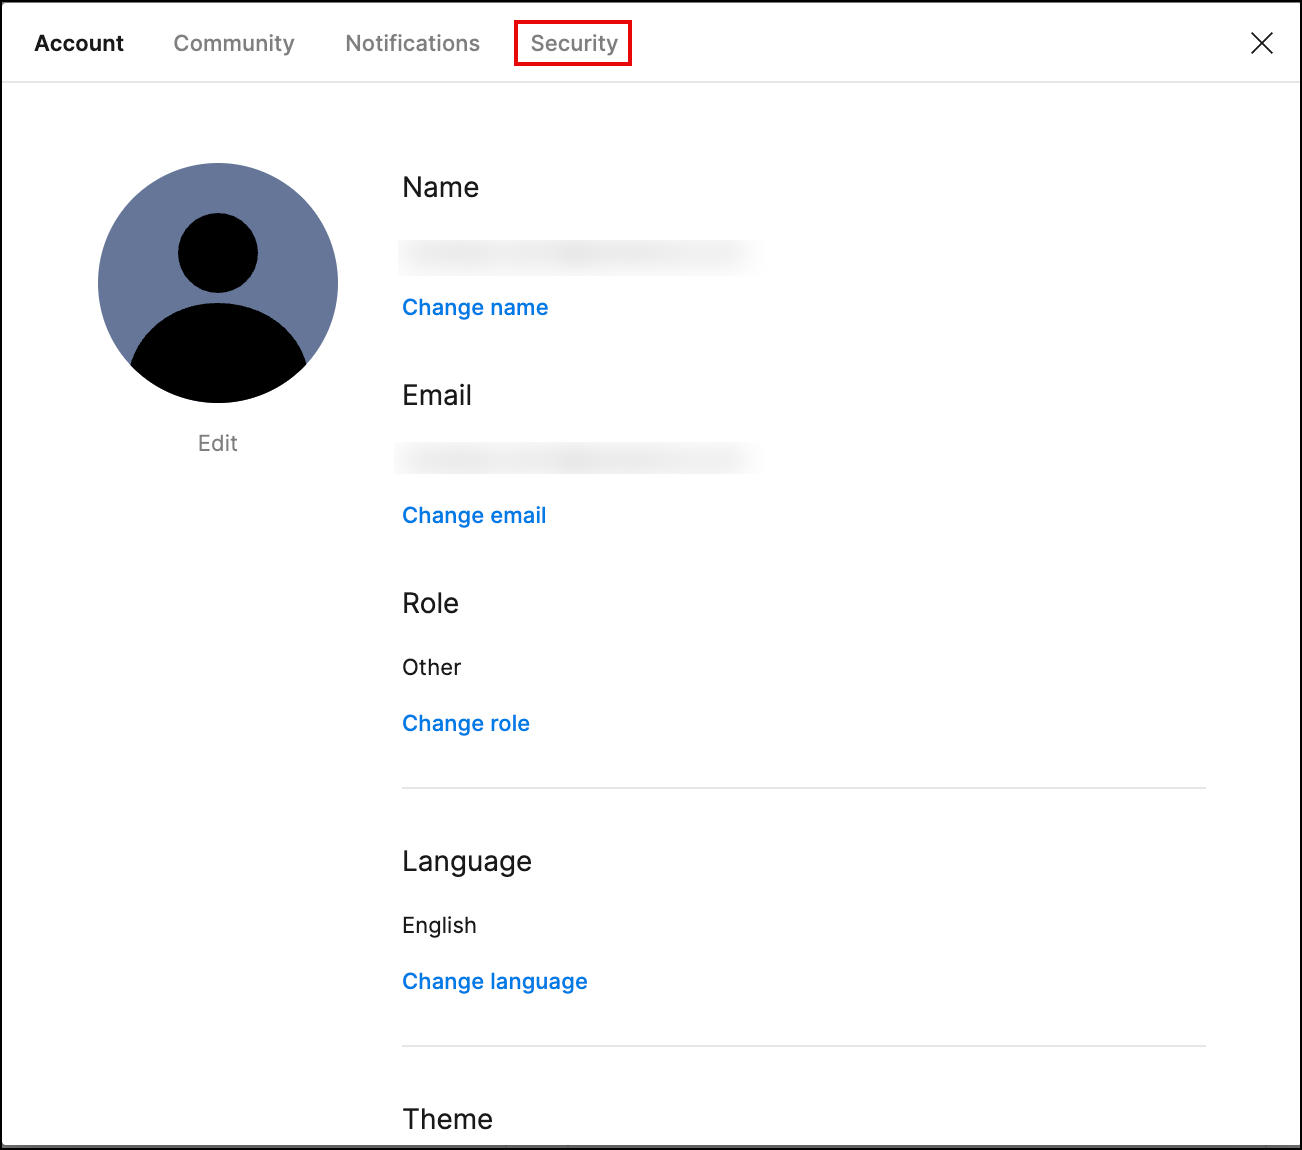Screen dimensions: 1302x1150
Task: Click the Theme section heading
Action: [x=447, y=1119]
